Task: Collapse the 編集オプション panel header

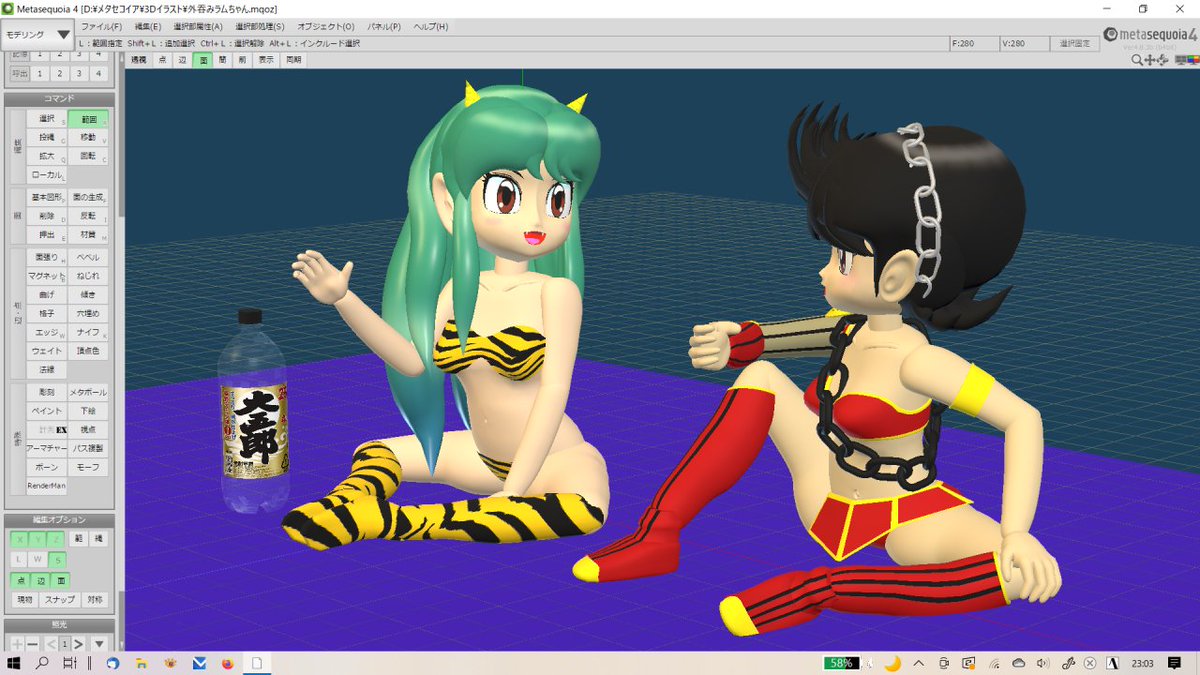Action: [60, 520]
